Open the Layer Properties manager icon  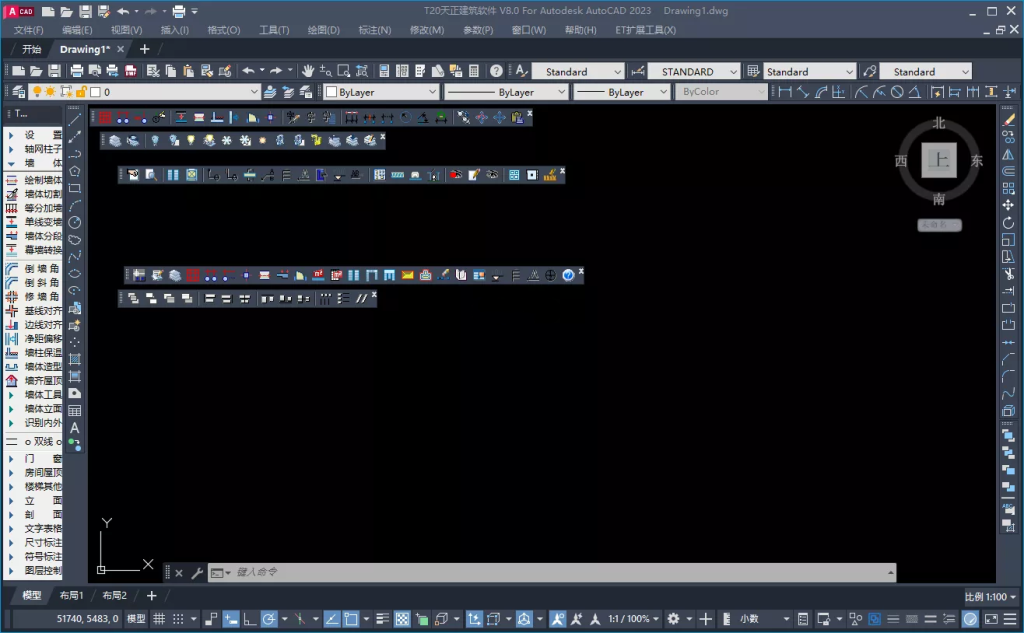click(17, 92)
